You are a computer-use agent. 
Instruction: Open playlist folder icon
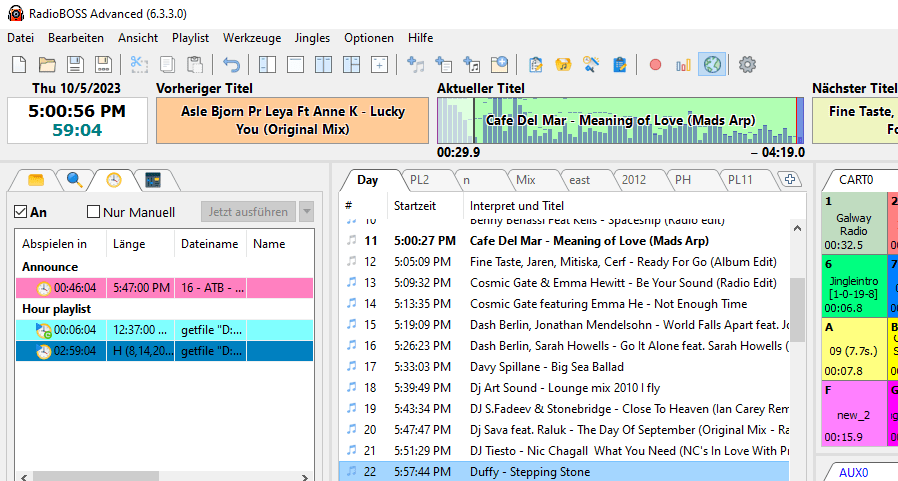[47, 65]
